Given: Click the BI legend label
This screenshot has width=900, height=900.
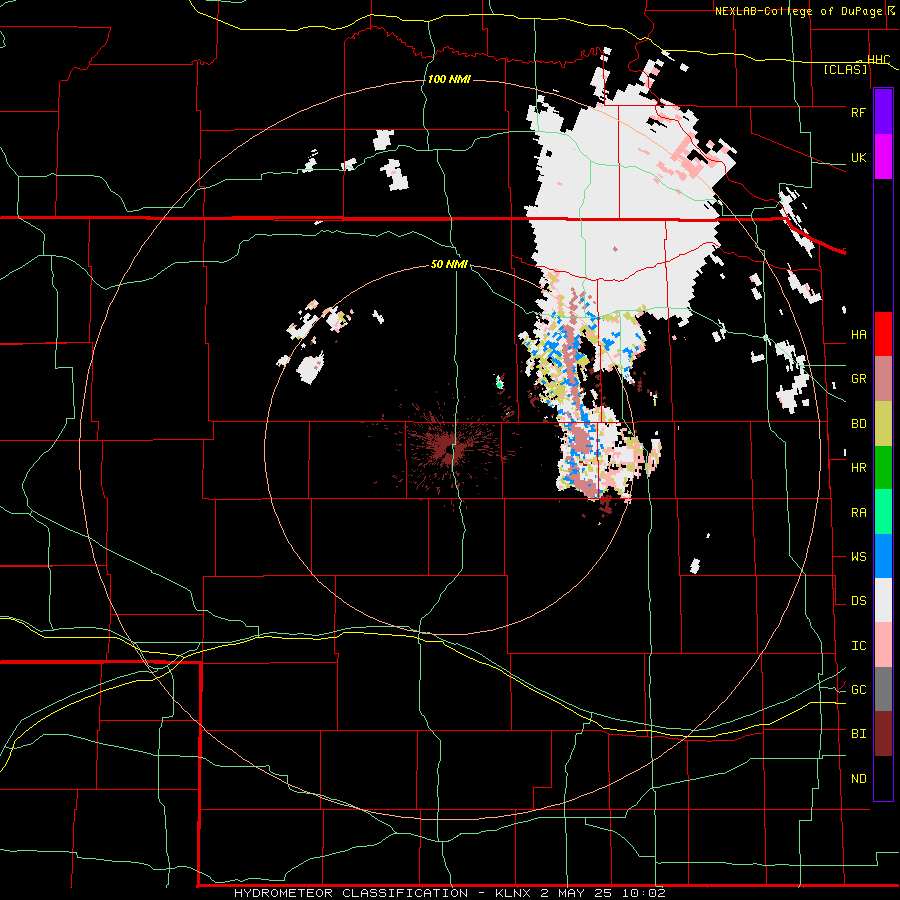Looking at the screenshot, I should [x=858, y=734].
